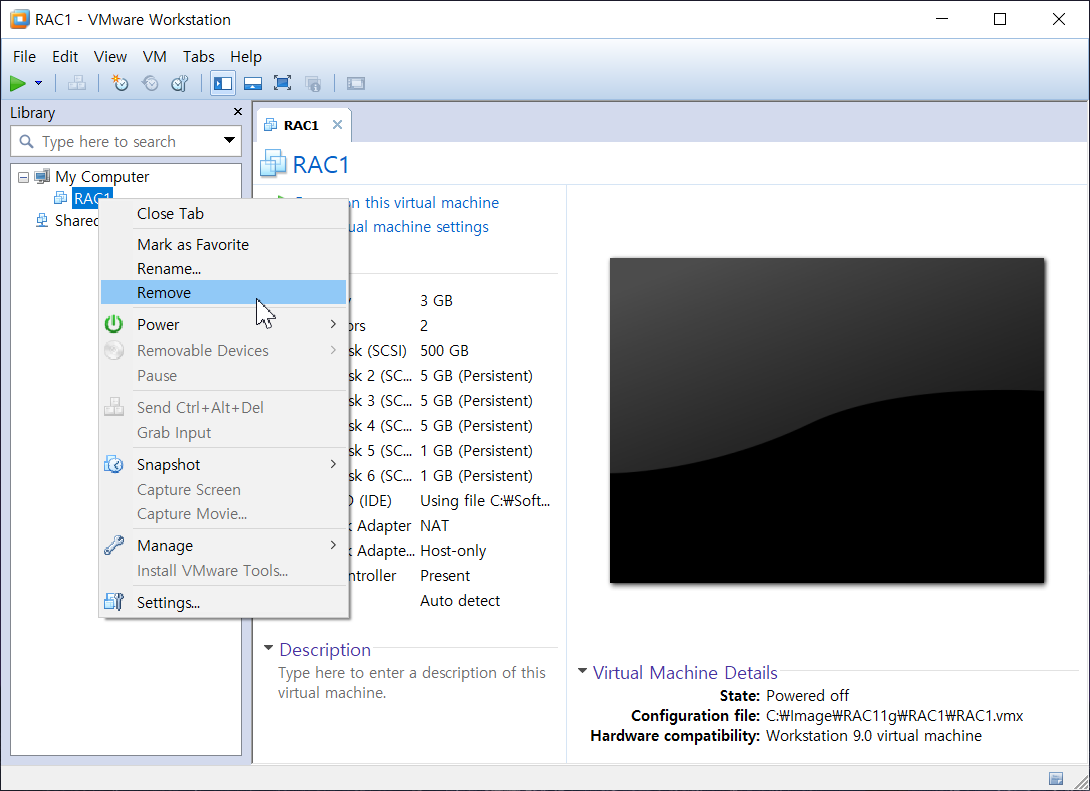Click the VM console preview thumbnail
Screen dimensions: 1090x791
click(x=827, y=421)
